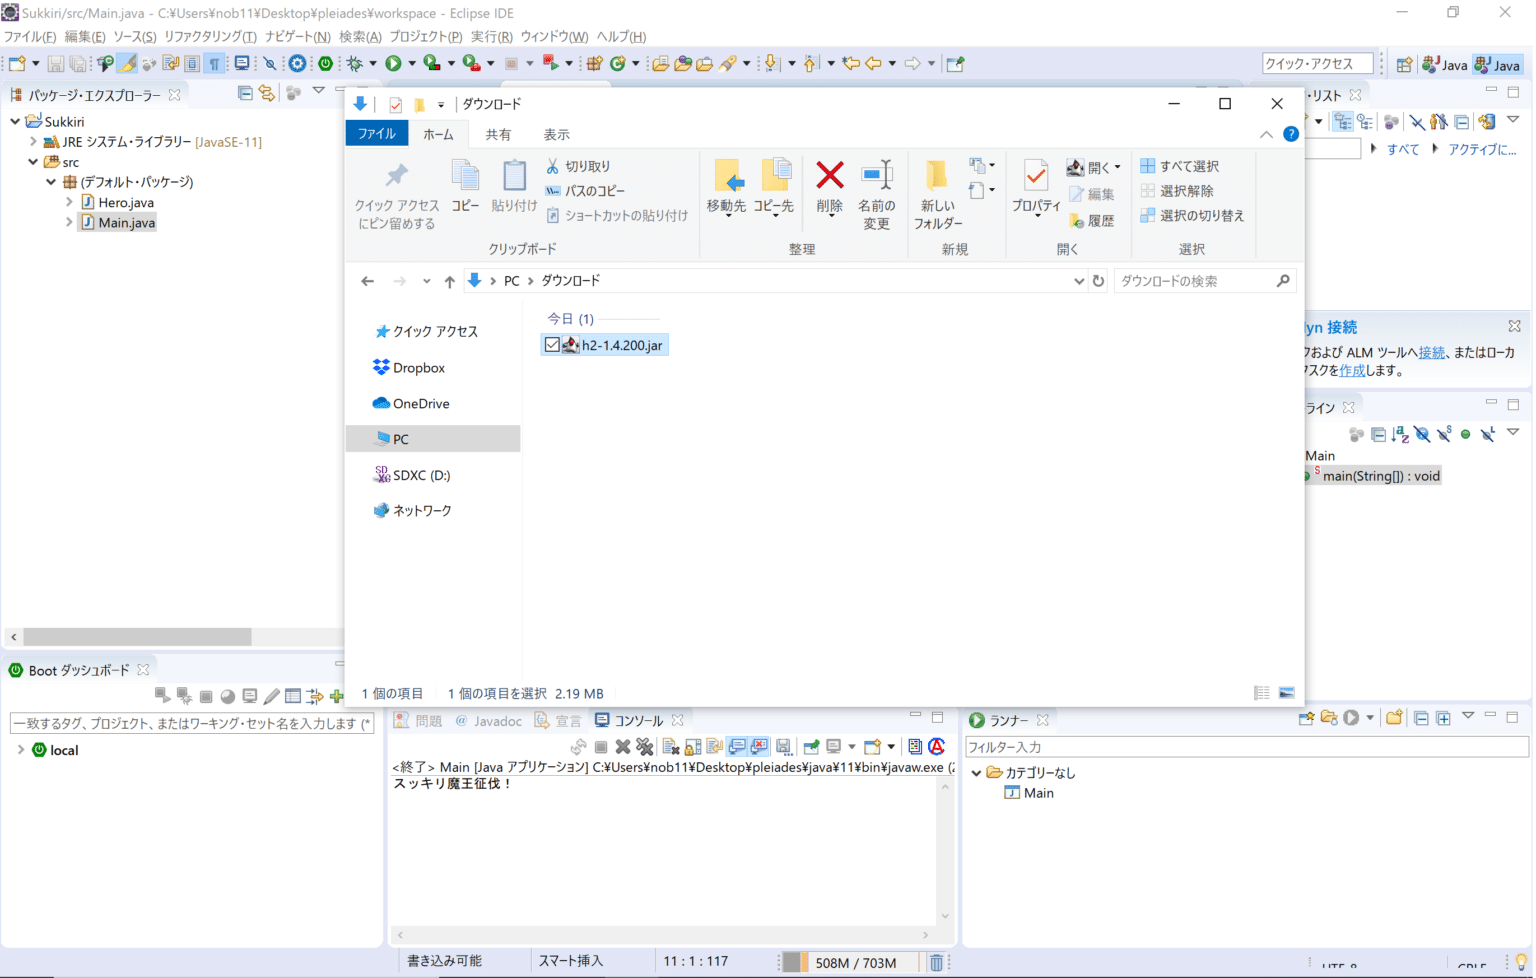Open the address bar dropdown in Explorer
Viewport: 1536px width, 978px height.
click(x=1079, y=281)
